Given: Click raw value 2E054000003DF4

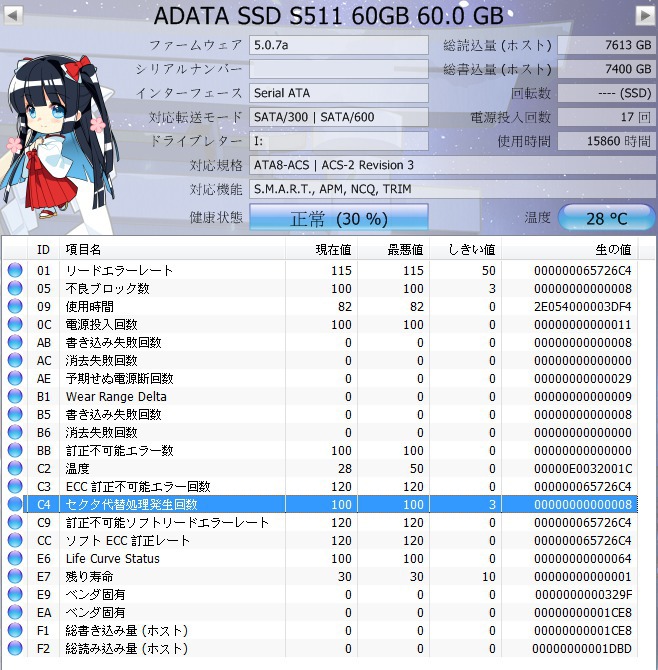Looking at the screenshot, I should click(583, 306).
